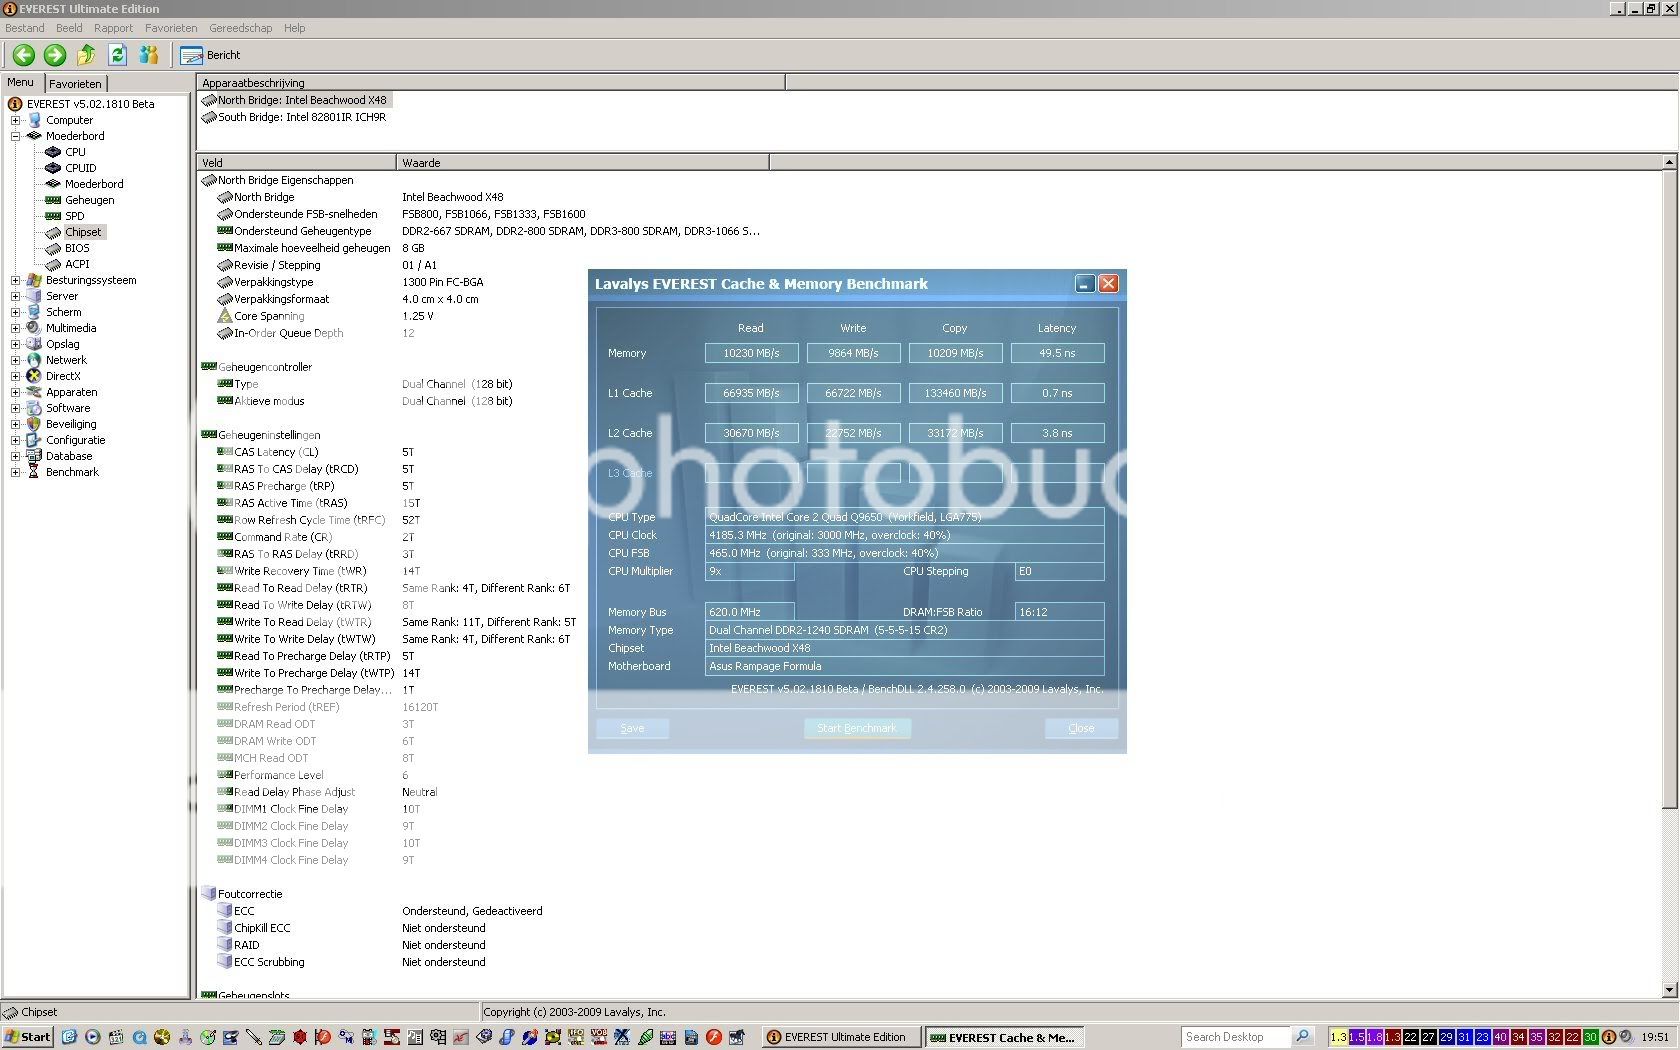
Task: Collapse the Moederbord tree node
Action: click(16, 136)
